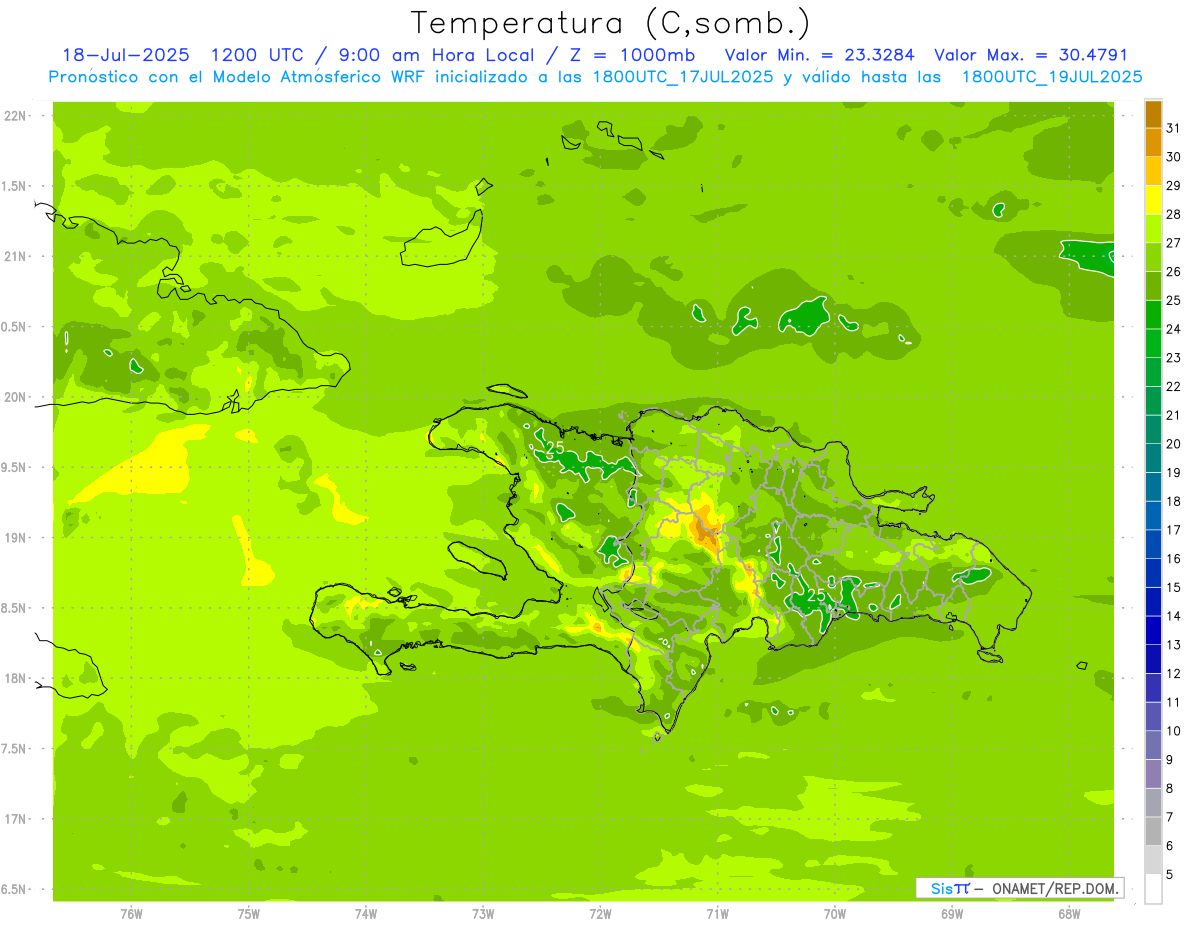
Task: Click legend value 23
Action: coord(1173,358)
